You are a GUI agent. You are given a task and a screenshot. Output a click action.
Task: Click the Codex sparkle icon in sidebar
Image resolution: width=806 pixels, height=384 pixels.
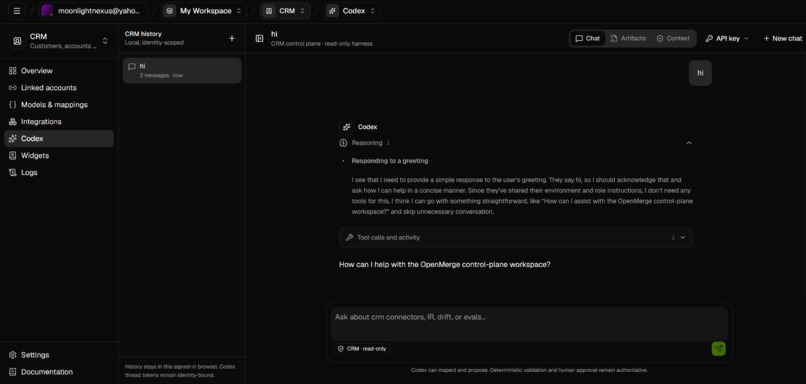click(x=13, y=138)
